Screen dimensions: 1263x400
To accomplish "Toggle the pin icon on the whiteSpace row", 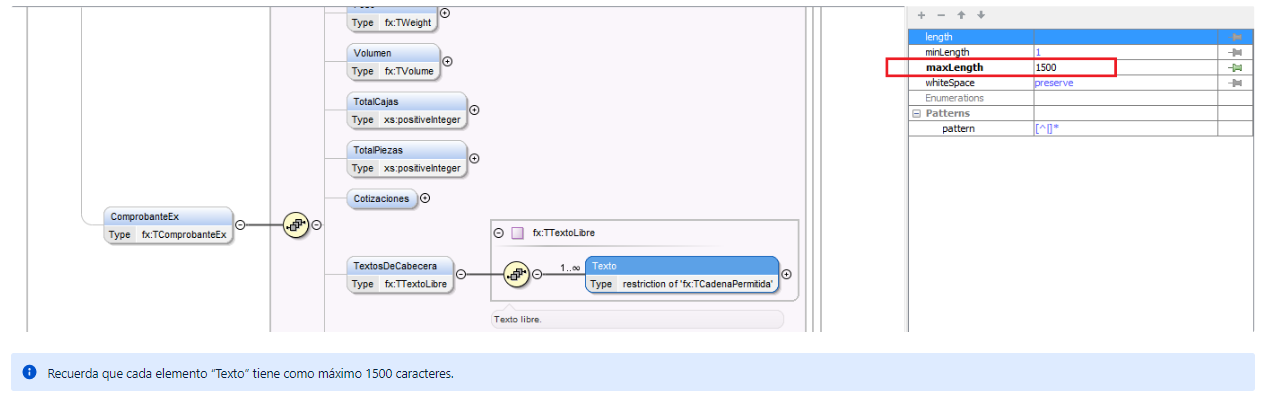I will pos(1236,83).
